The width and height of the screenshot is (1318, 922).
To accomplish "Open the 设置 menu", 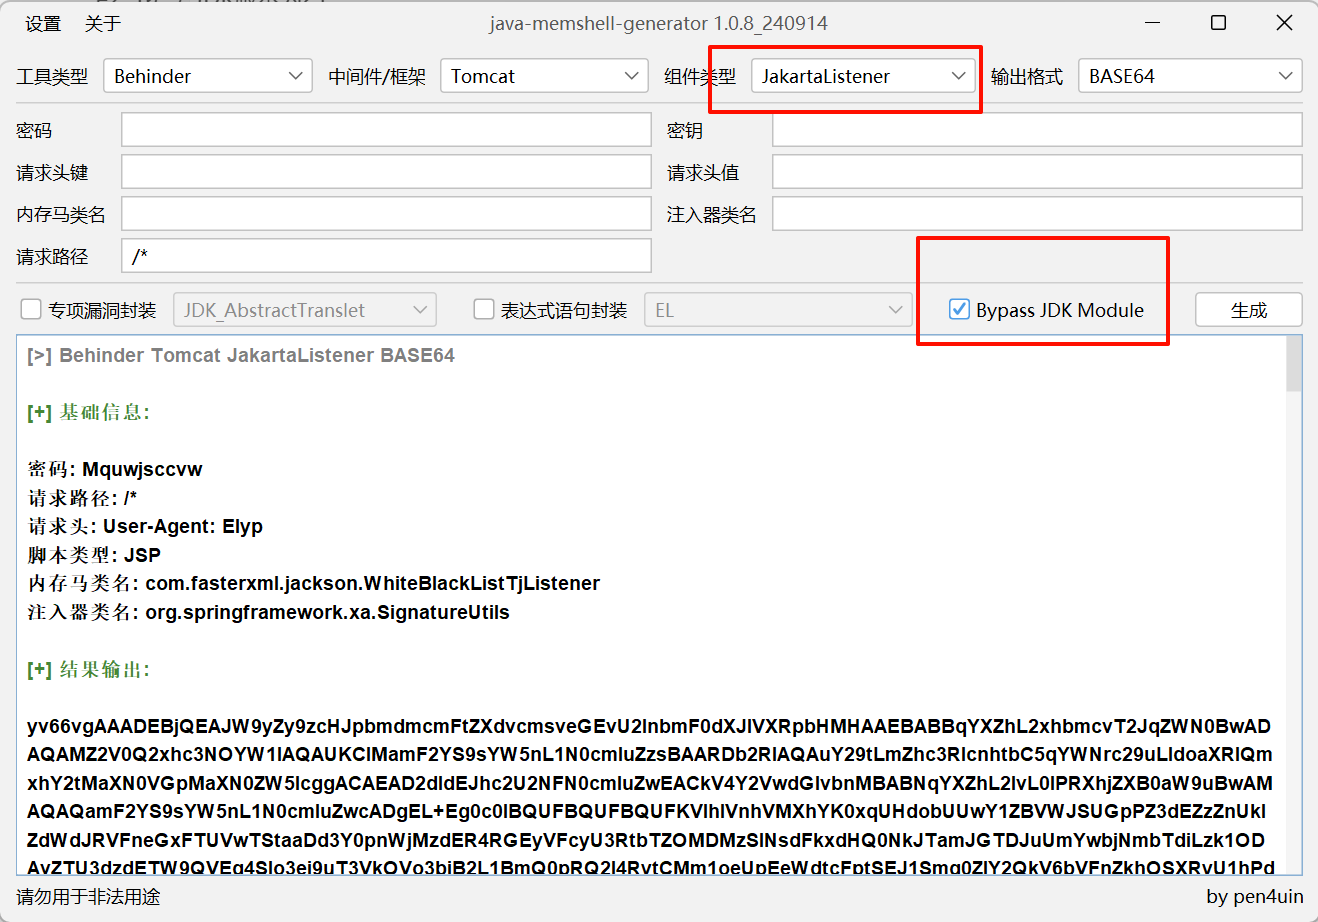I will [x=43, y=24].
